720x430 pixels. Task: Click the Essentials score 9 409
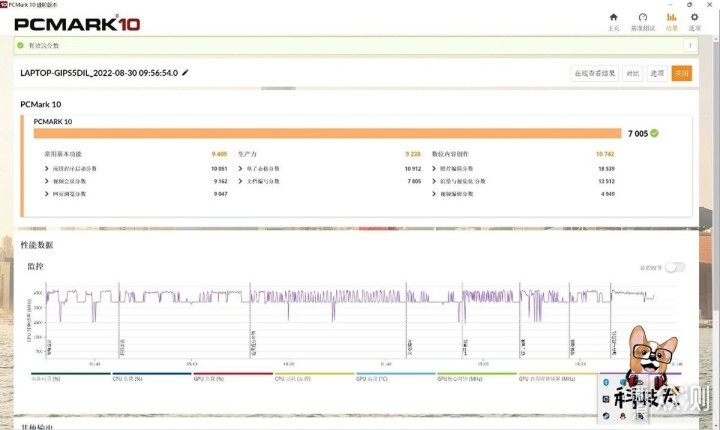219,154
